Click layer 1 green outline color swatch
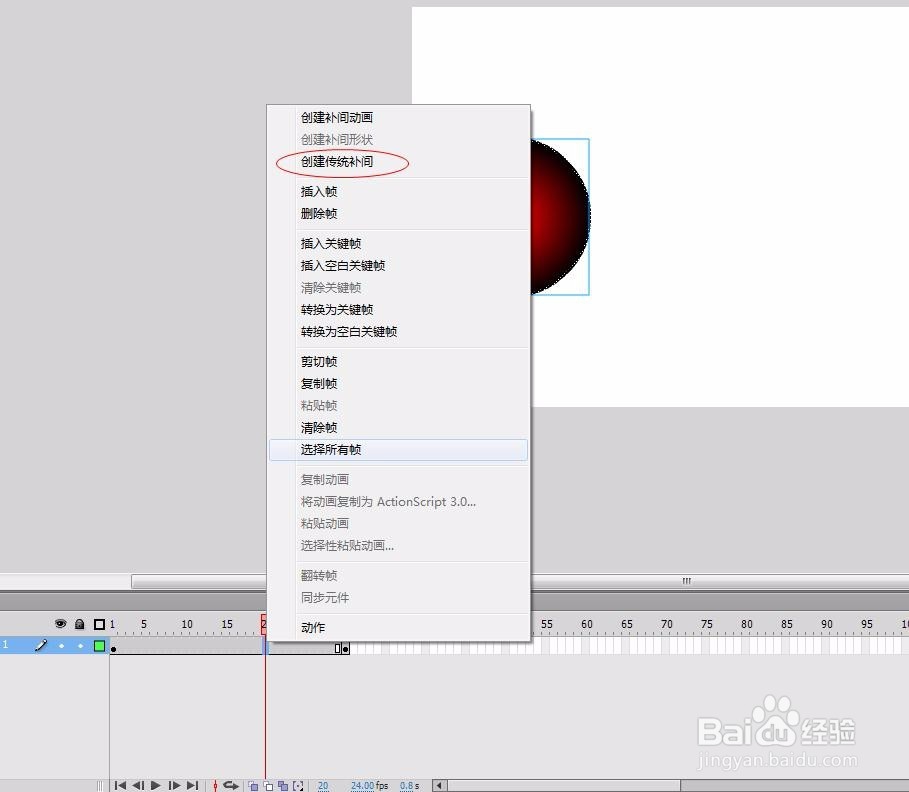909x792 pixels. [x=99, y=645]
